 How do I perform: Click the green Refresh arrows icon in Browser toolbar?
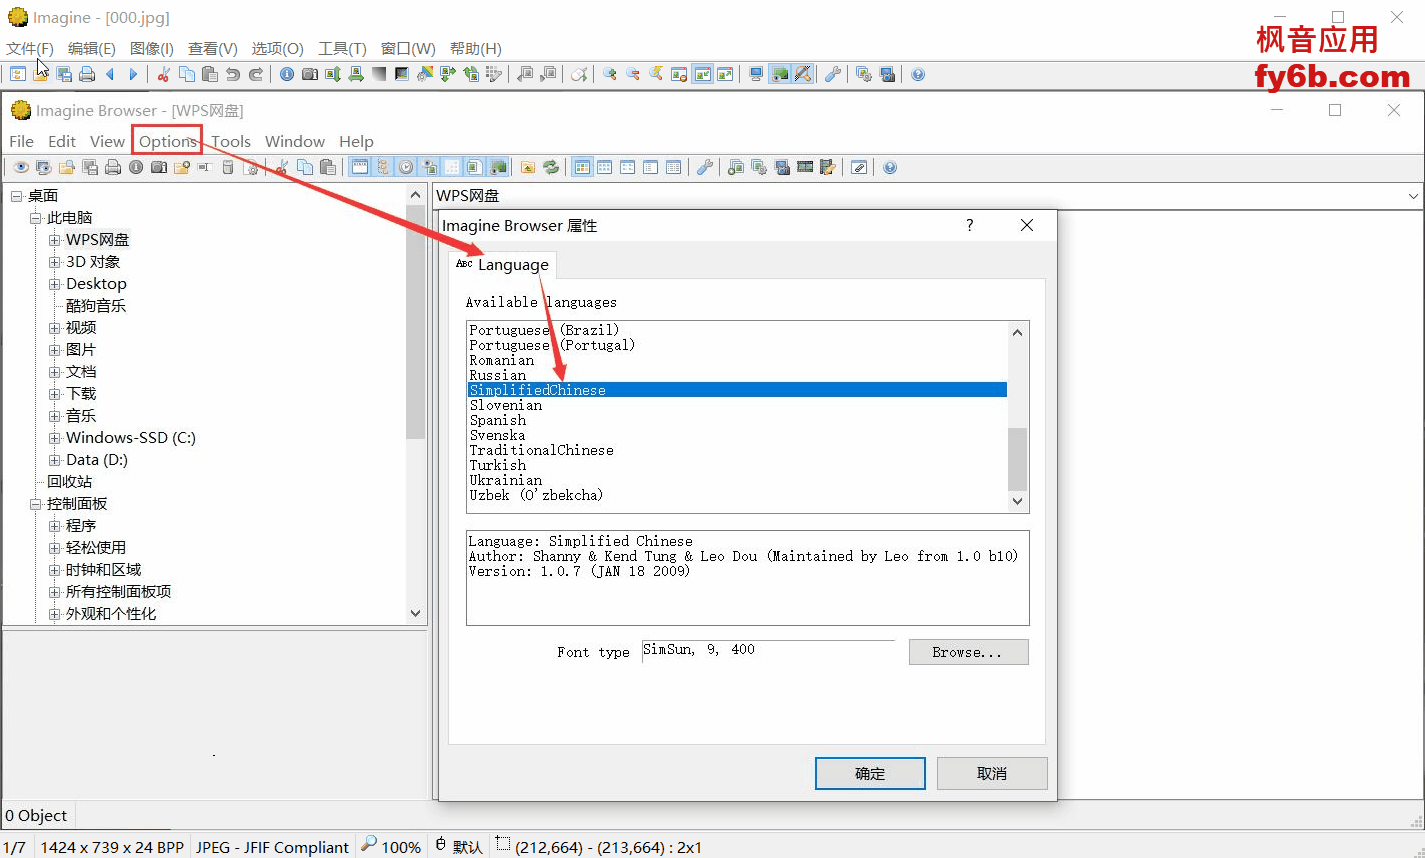pyautogui.click(x=550, y=167)
